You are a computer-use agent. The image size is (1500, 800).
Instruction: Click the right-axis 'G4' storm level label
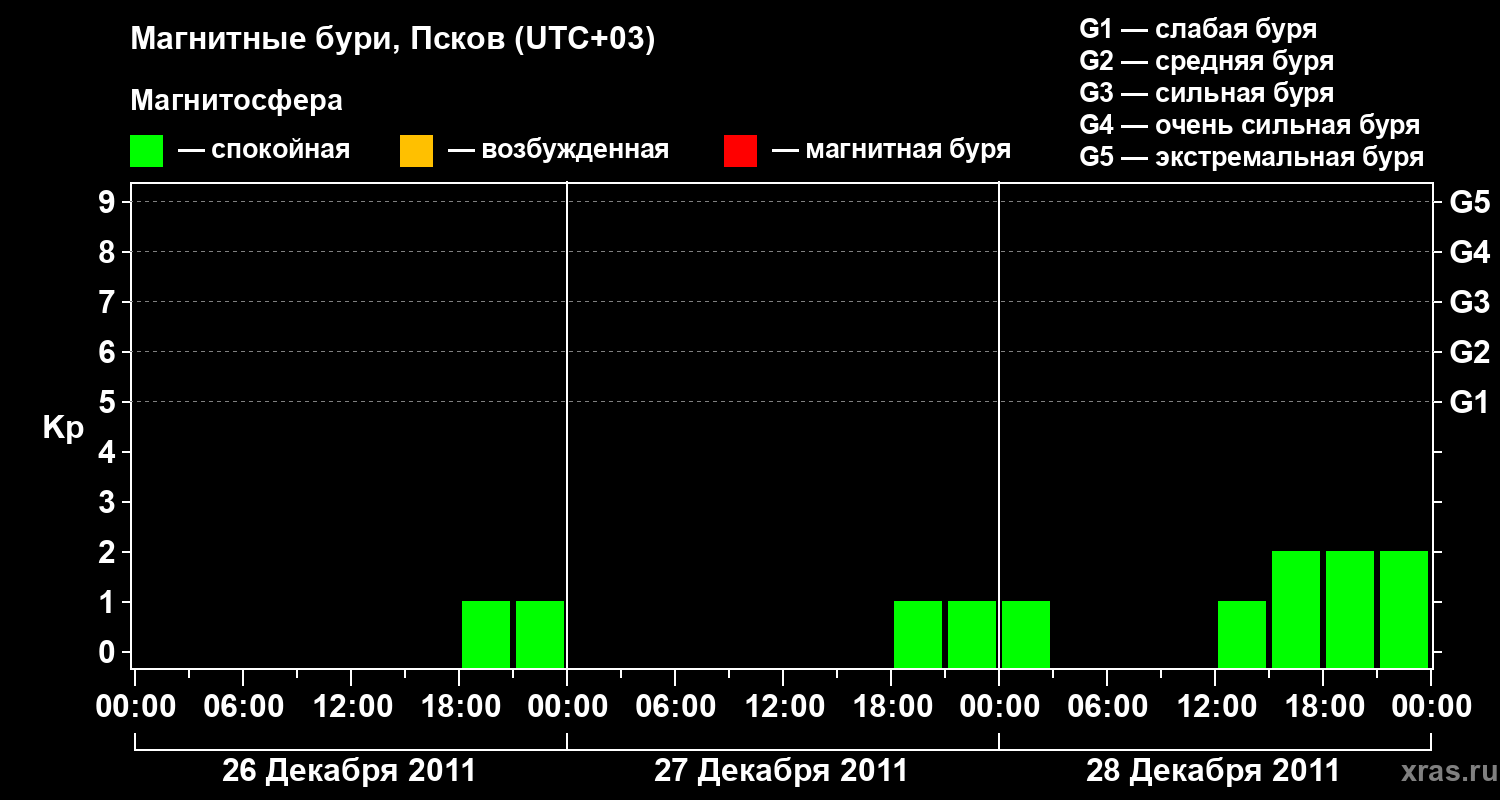click(1469, 252)
